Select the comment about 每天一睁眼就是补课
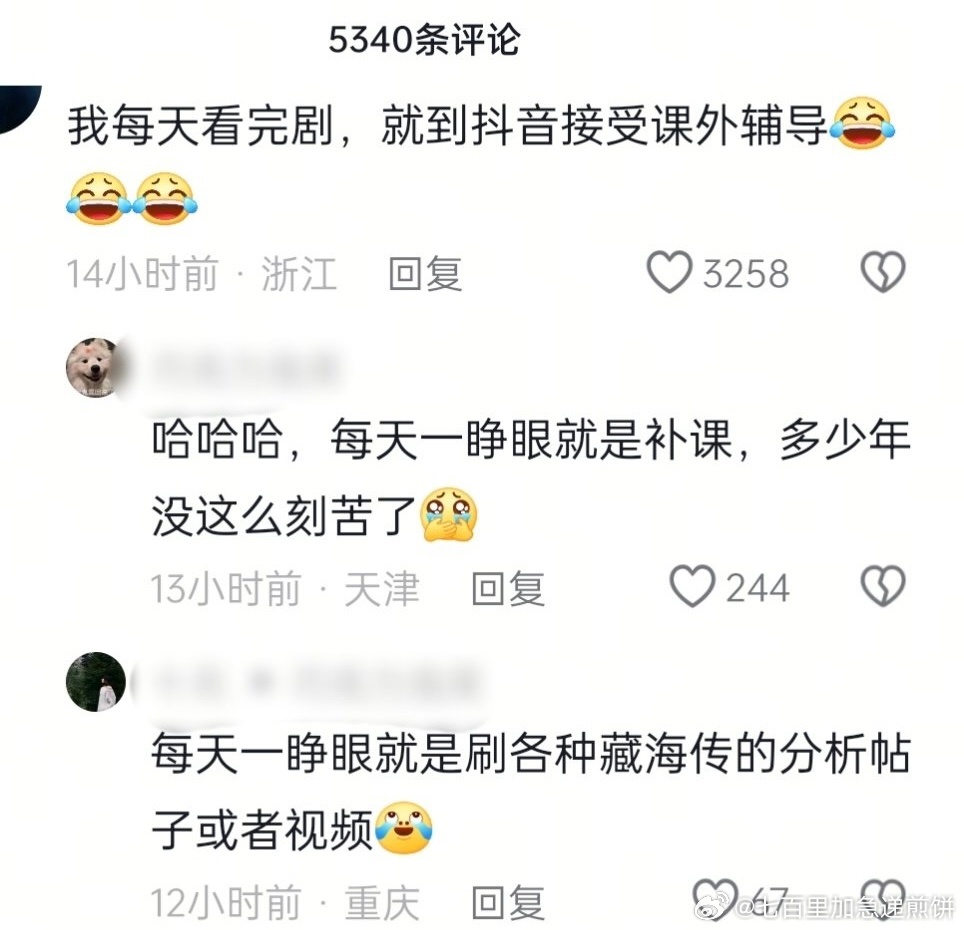The width and height of the screenshot is (964, 930). point(531,477)
